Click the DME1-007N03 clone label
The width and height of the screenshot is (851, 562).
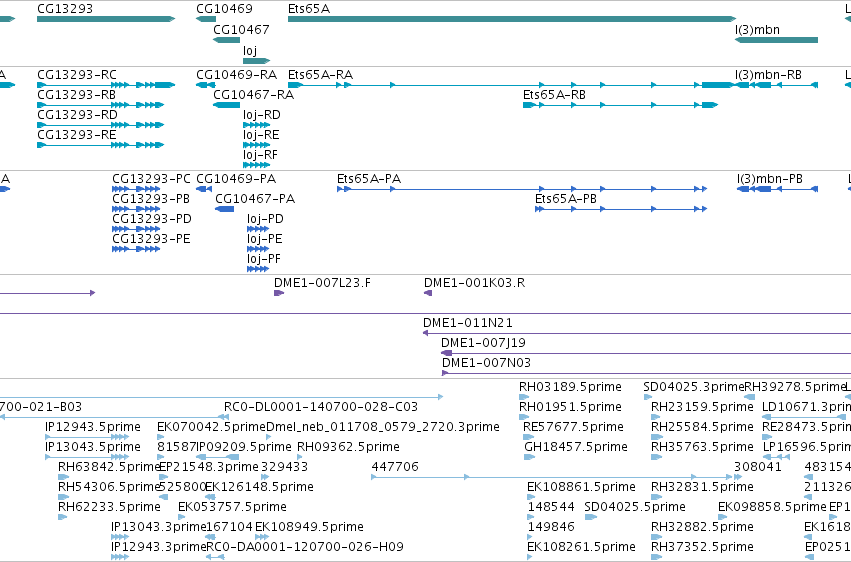[x=486, y=363]
